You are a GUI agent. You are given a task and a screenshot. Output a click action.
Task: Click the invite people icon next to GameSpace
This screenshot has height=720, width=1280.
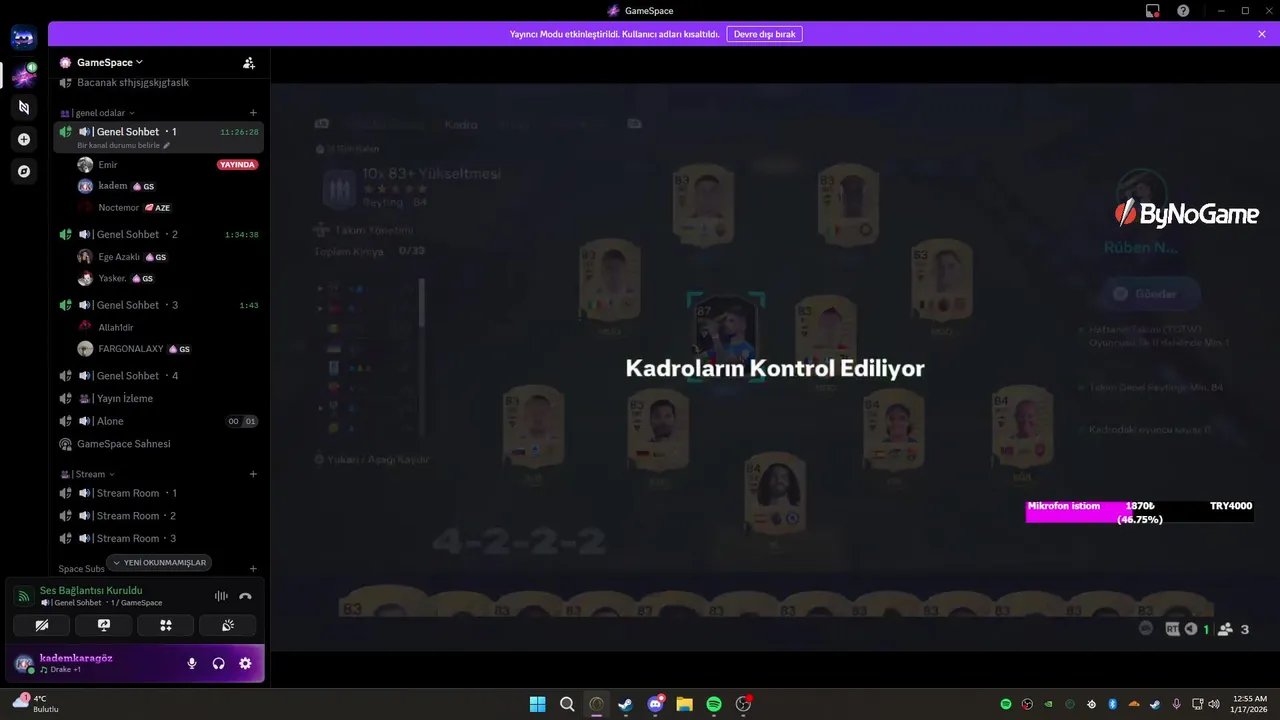[249, 62]
